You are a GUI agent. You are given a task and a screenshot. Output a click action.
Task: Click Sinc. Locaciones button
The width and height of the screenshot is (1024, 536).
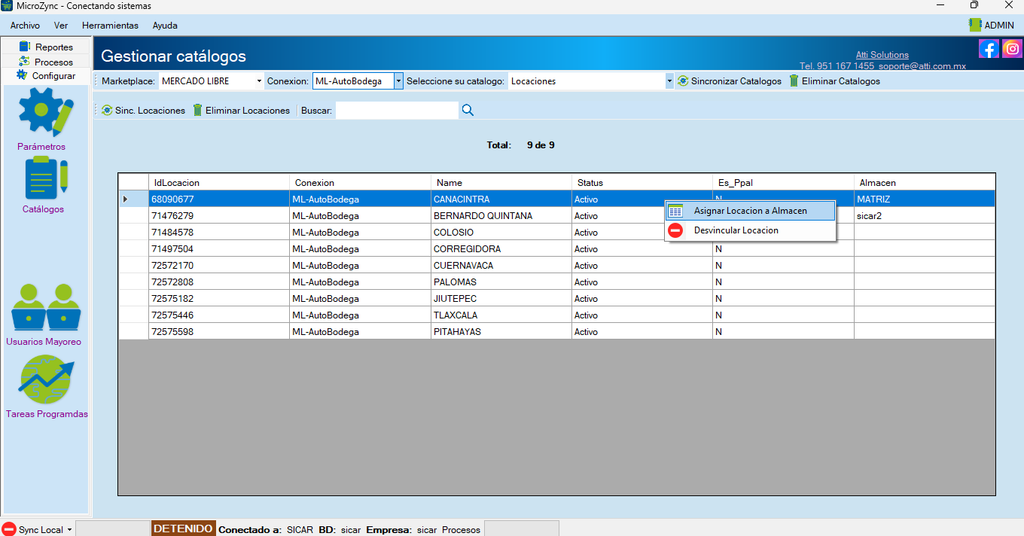(x=144, y=110)
